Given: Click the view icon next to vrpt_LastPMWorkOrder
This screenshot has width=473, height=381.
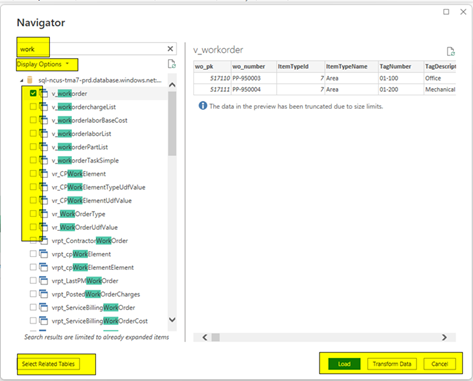Looking at the screenshot, I should 43,281.
